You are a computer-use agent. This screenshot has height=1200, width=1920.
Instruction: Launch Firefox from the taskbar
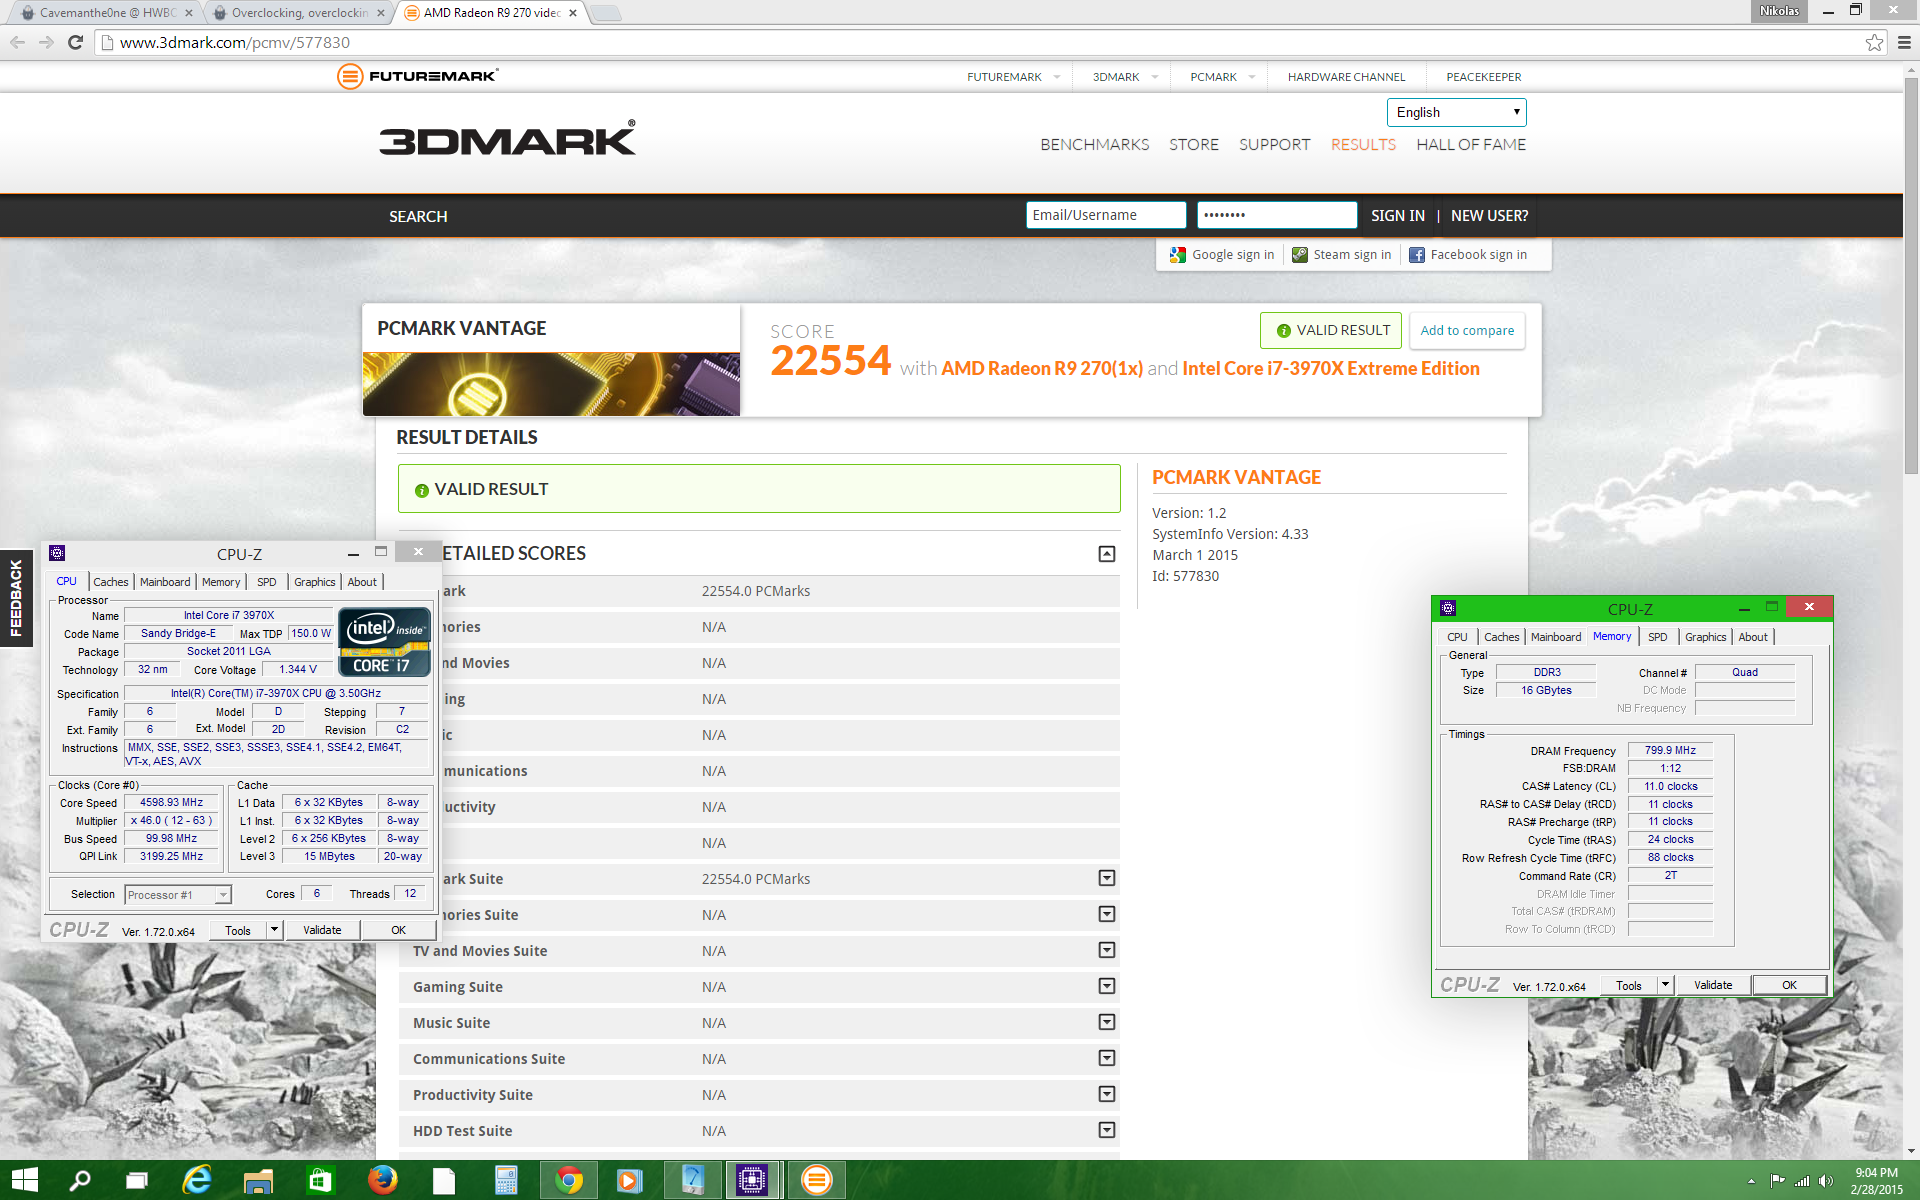[x=382, y=1180]
